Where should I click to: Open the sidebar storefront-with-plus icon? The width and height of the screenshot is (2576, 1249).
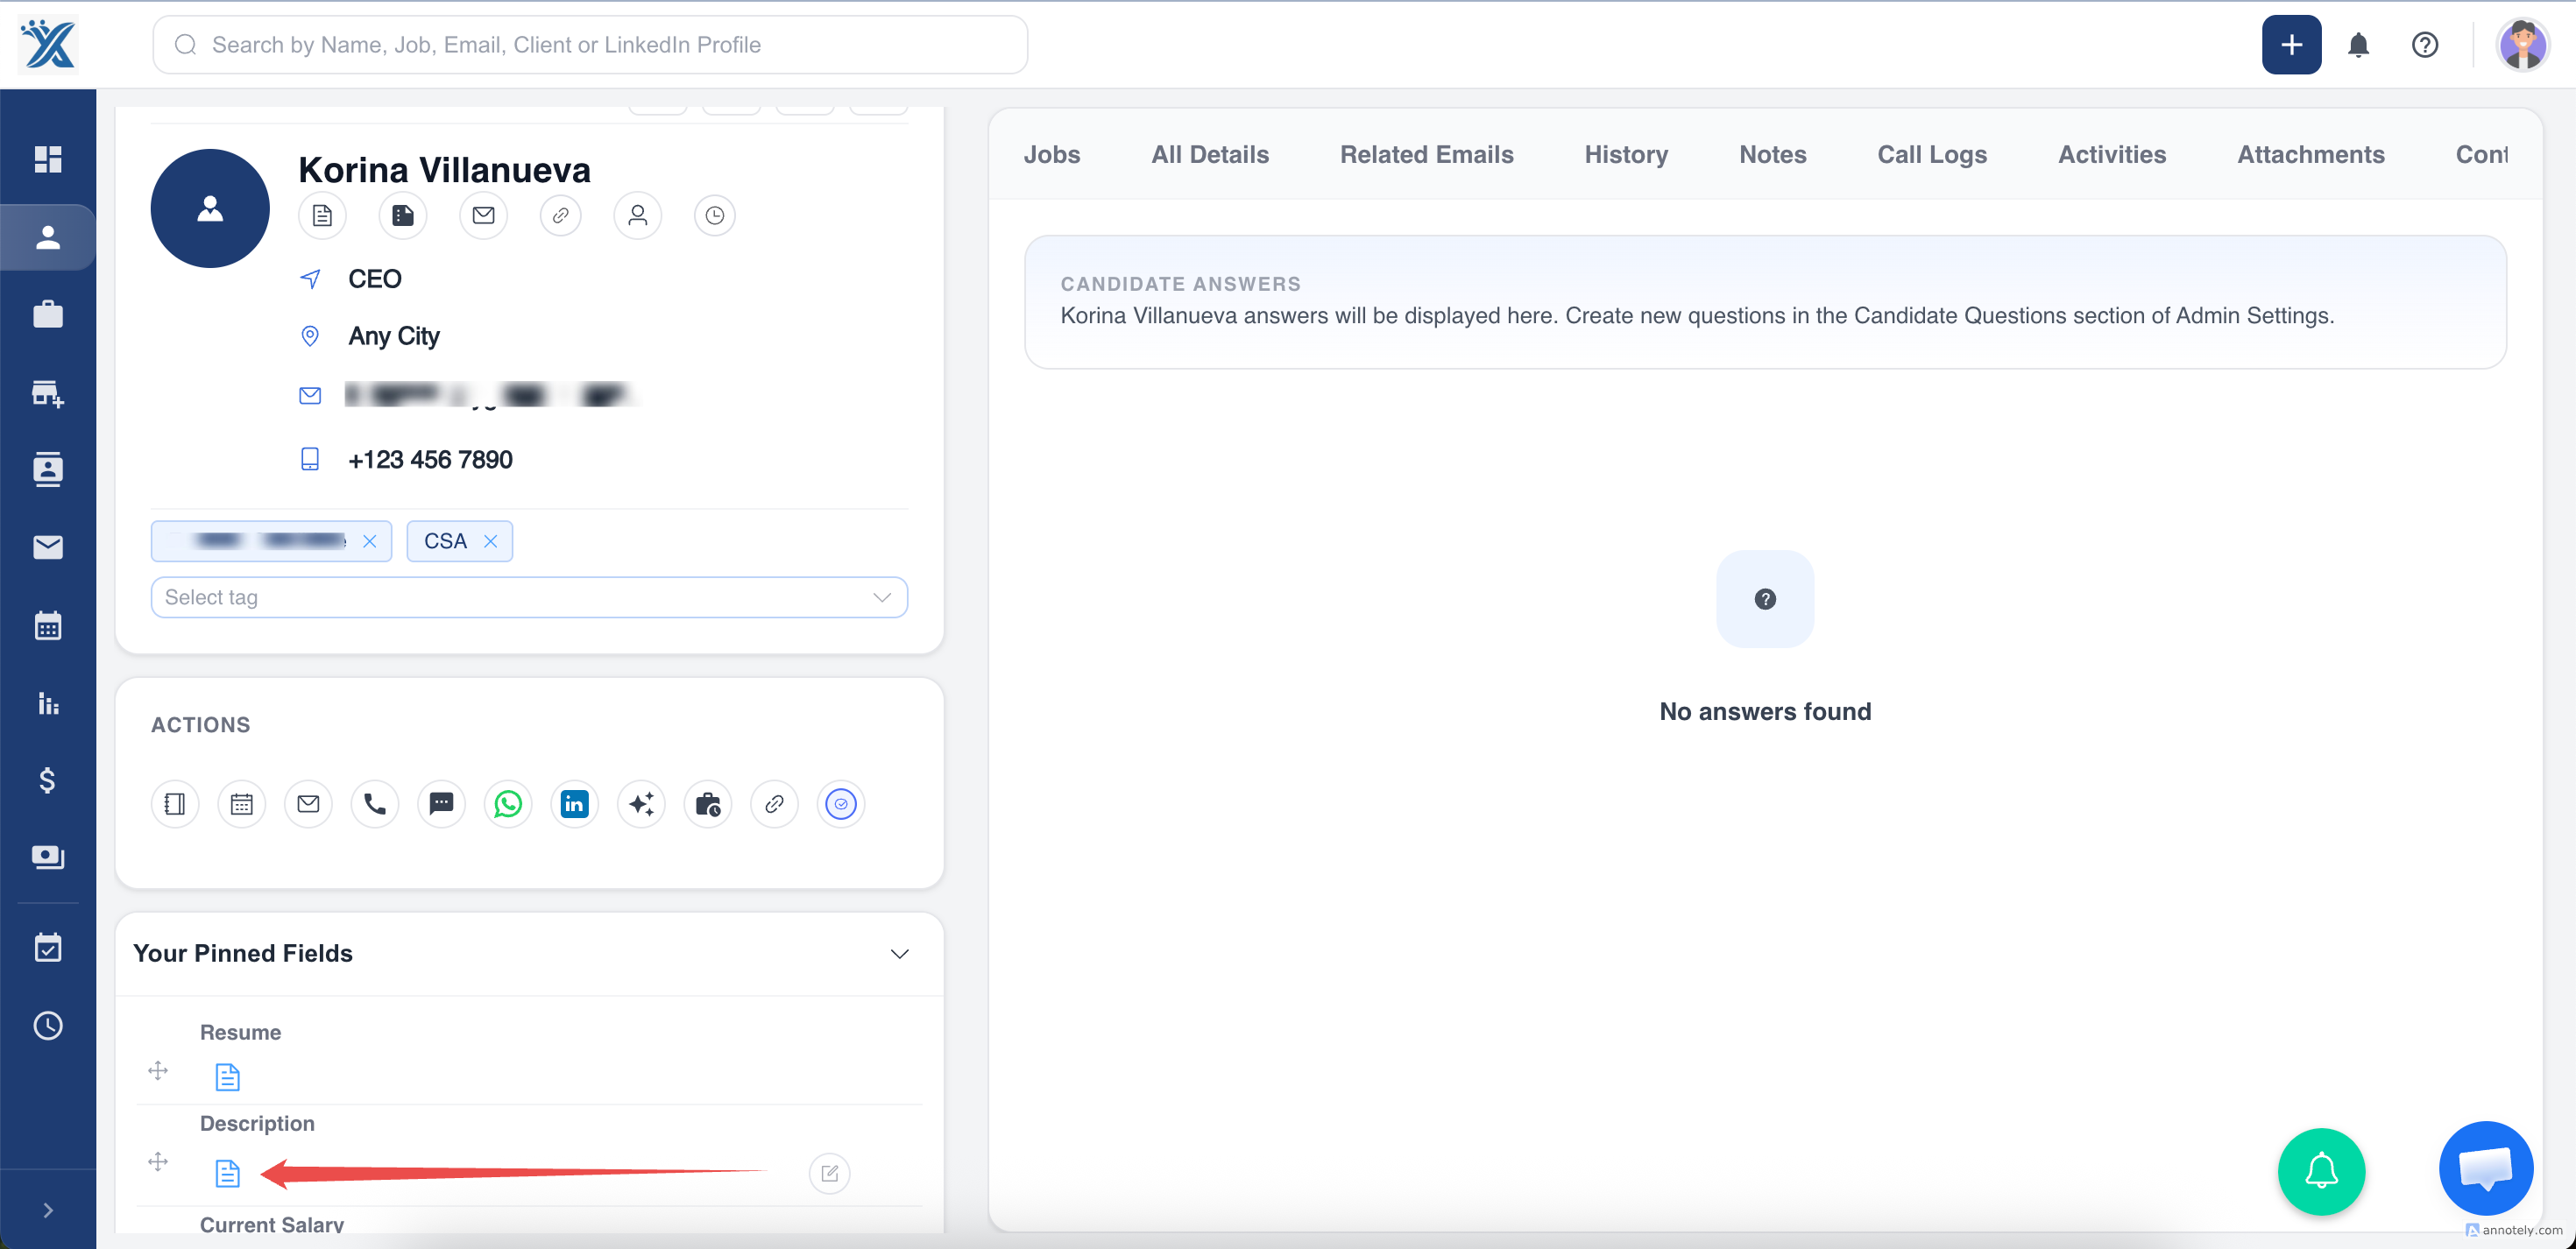(48, 393)
